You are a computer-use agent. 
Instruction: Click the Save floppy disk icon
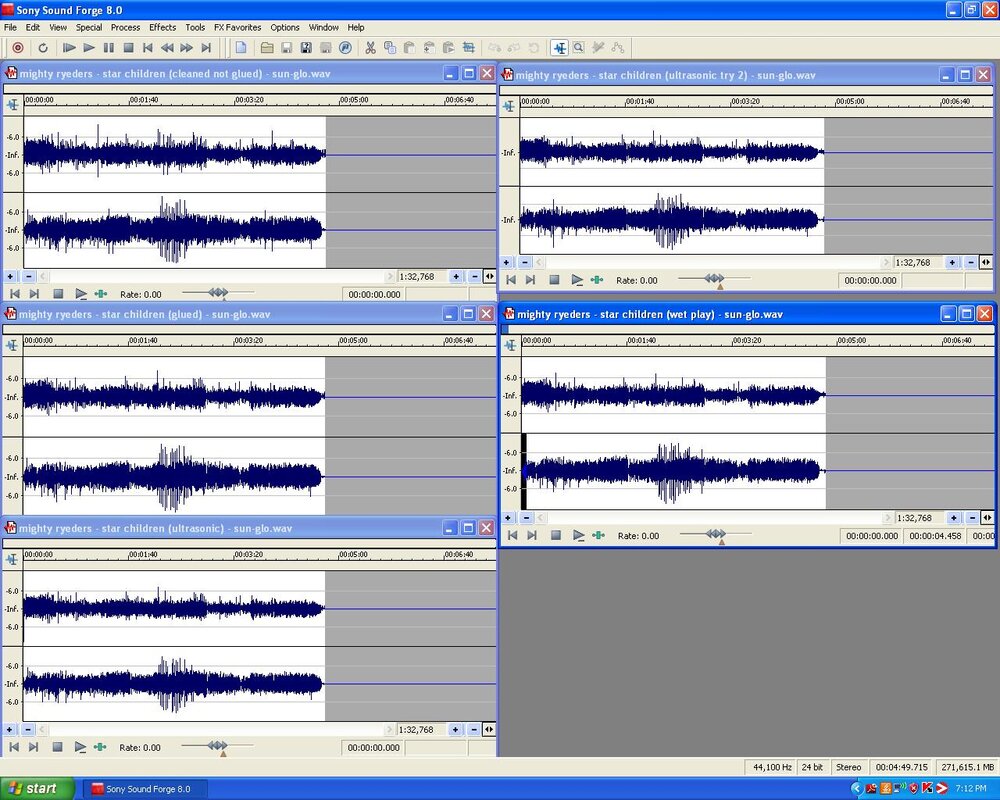[286, 48]
